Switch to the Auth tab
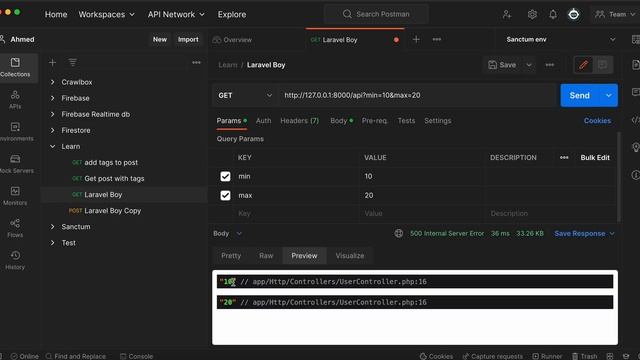Viewport: 640px width, 360px height. click(x=263, y=121)
